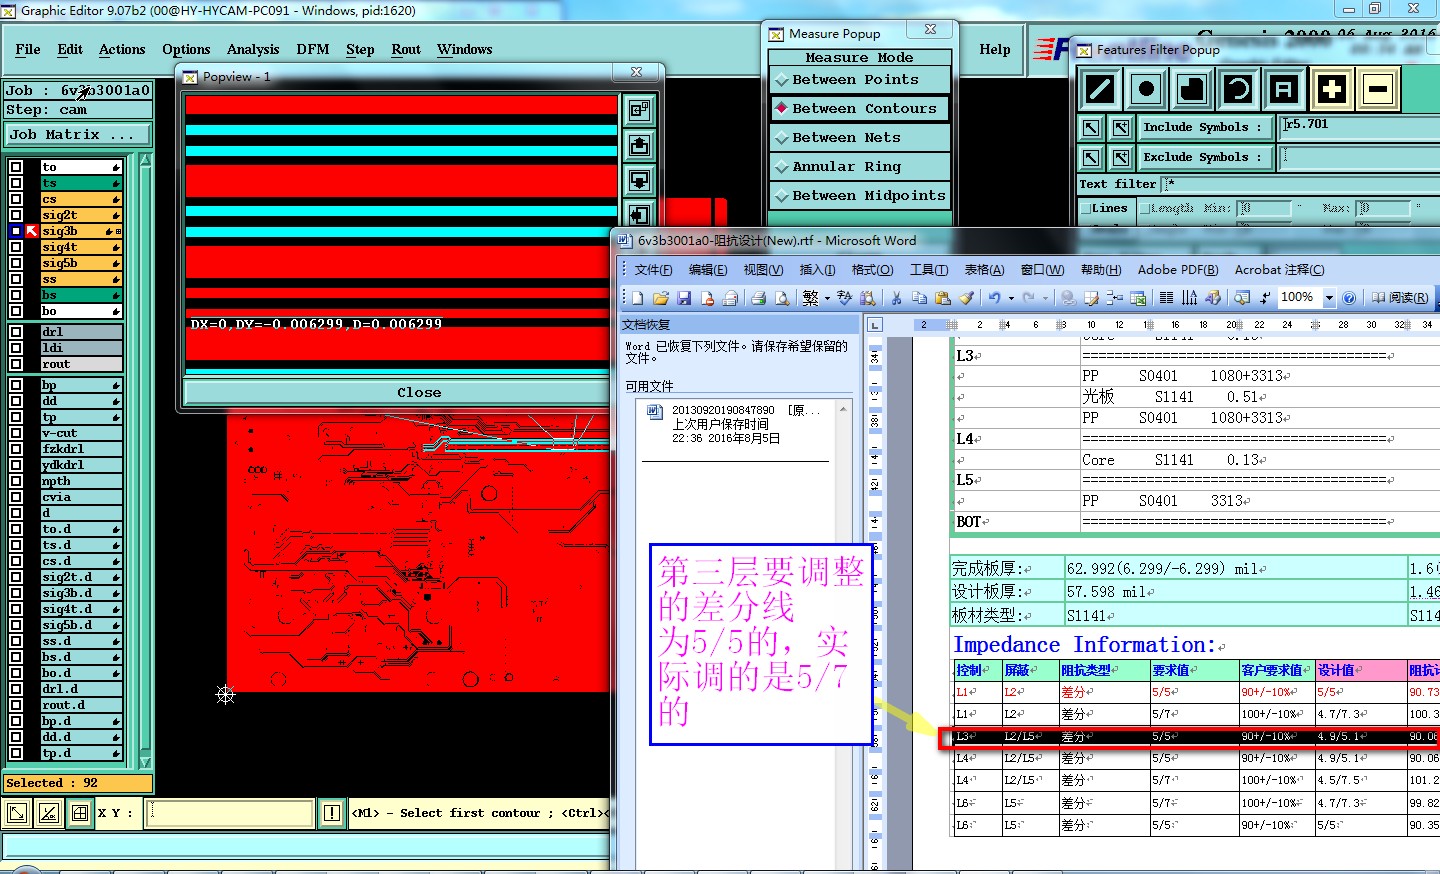Click the negative polarity minus icon
Screen dimensions: 1440x874
pyautogui.click(x=1377, y=89)
